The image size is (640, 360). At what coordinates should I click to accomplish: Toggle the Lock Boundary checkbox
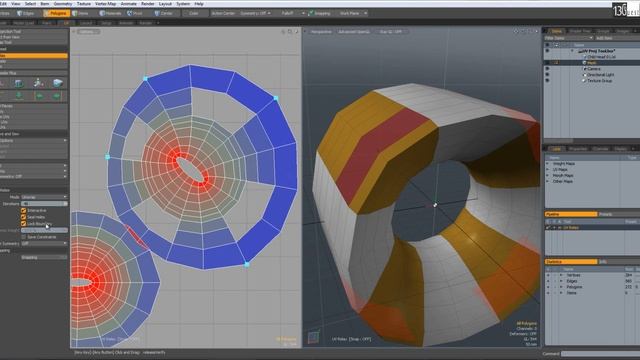coord(23,224)
